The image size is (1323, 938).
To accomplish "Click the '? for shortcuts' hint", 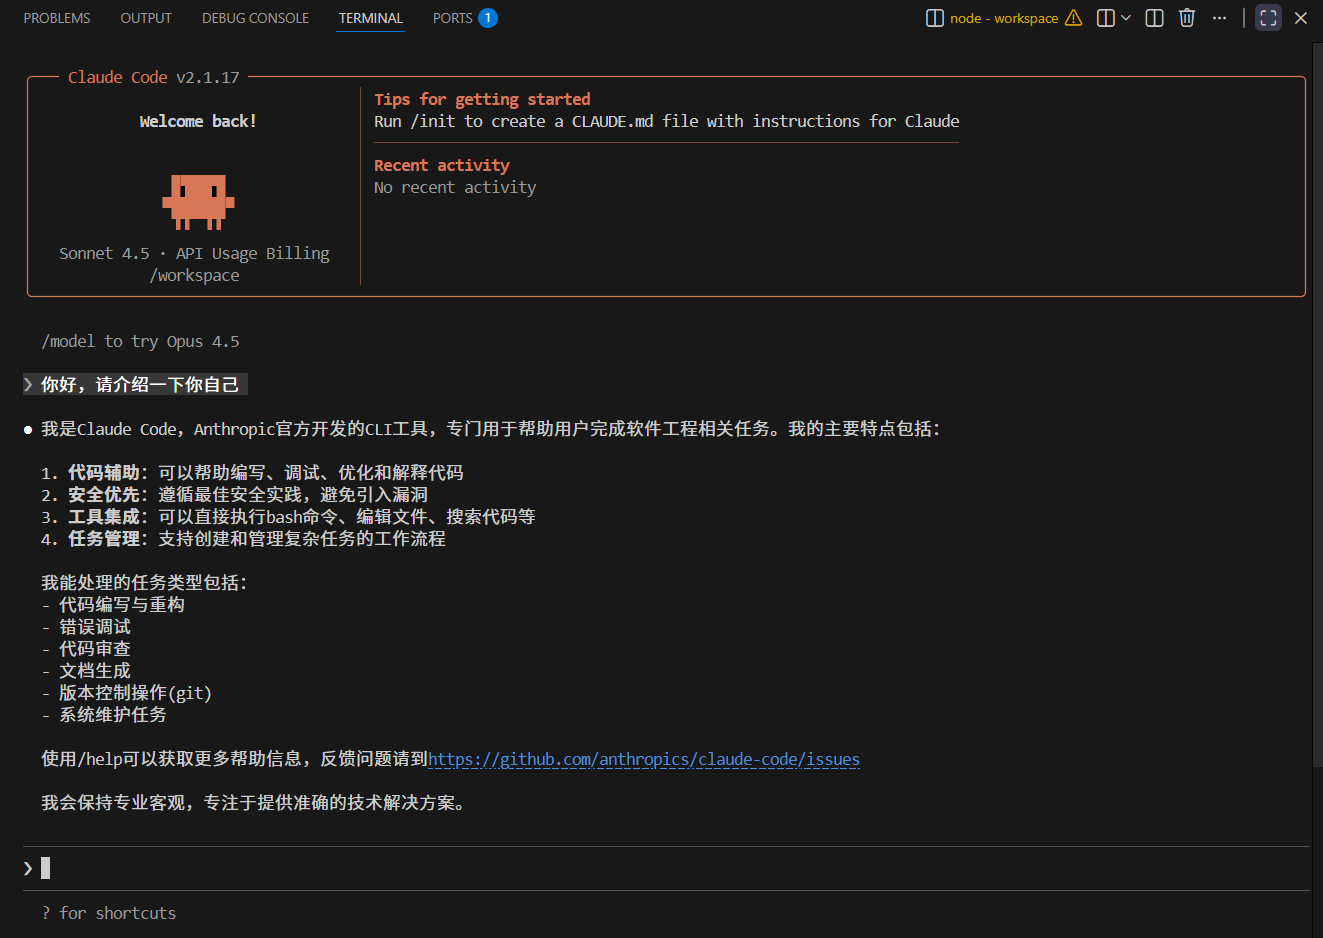I will pyautogui.click(x=109, y=913).
